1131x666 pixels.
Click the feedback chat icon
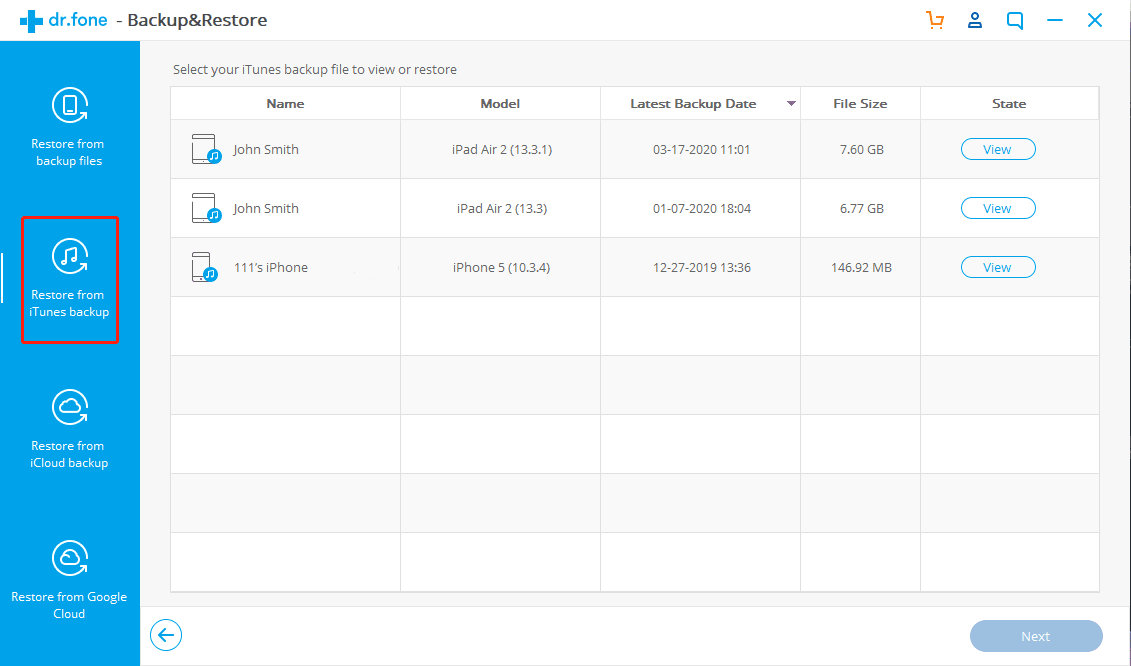[1015, 20]
